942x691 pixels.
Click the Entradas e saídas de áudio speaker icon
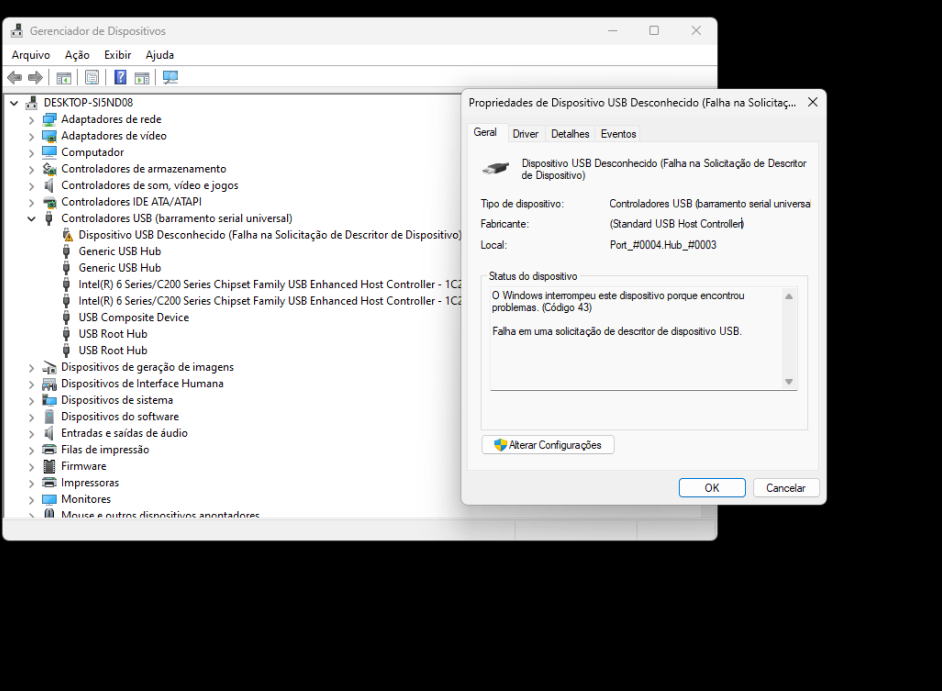(x=49, y=433)
